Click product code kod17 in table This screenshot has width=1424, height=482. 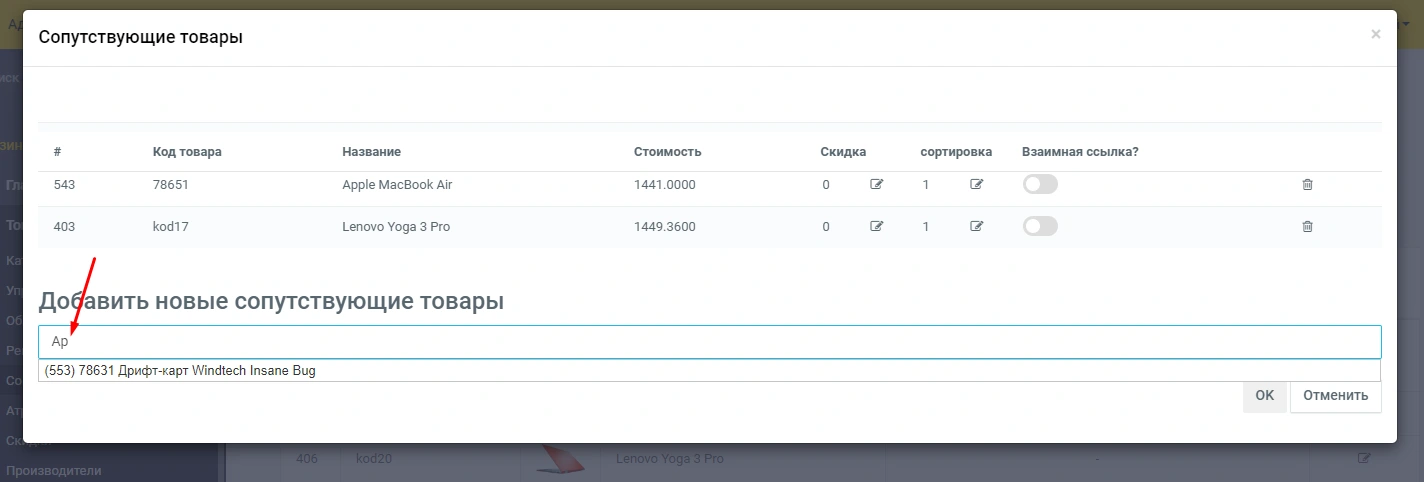tap(170, 227)
